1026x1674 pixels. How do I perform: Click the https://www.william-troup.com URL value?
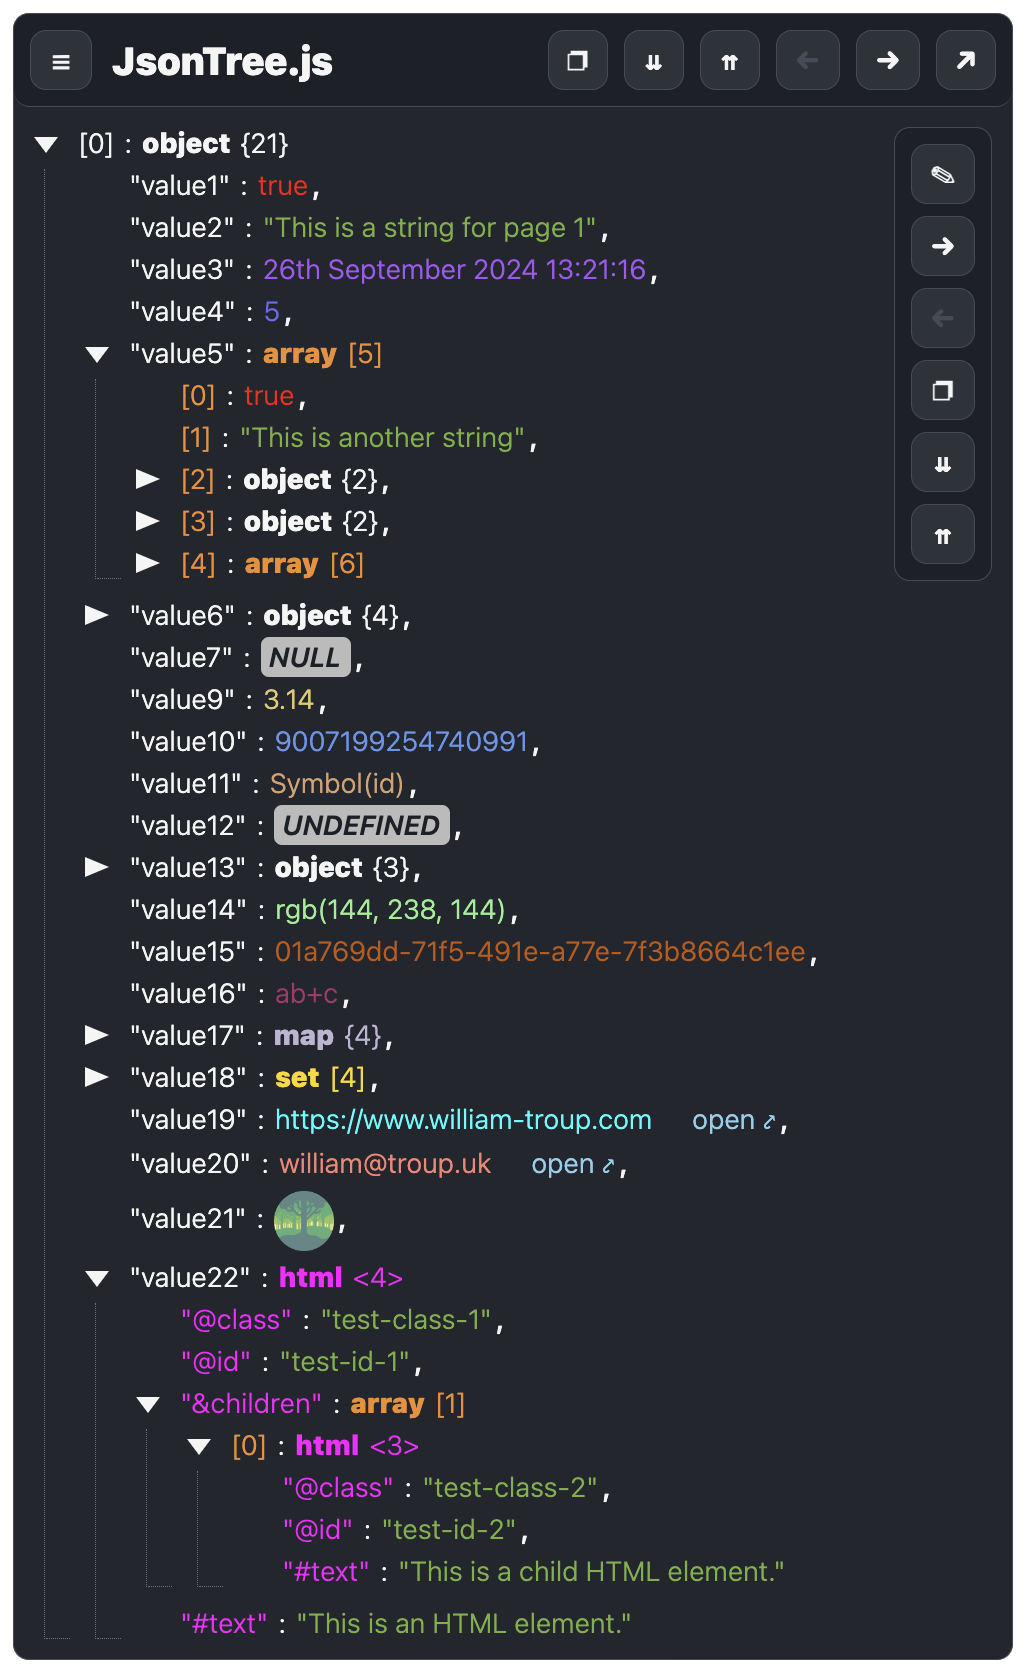point(463,1120)
